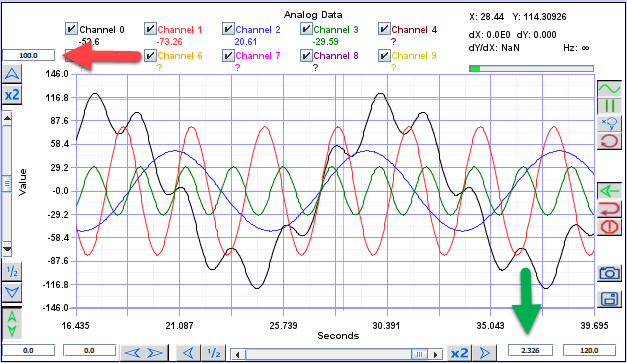The height and width of the screenshot is (363, 627).
Task: Click the x-y cursor tool icon
Action: [609, 124]
